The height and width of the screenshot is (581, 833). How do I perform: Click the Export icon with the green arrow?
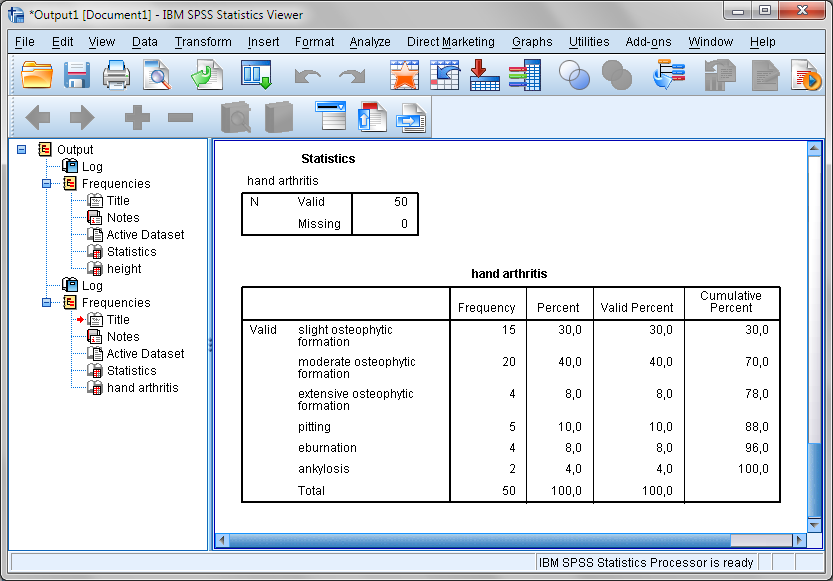207,75
